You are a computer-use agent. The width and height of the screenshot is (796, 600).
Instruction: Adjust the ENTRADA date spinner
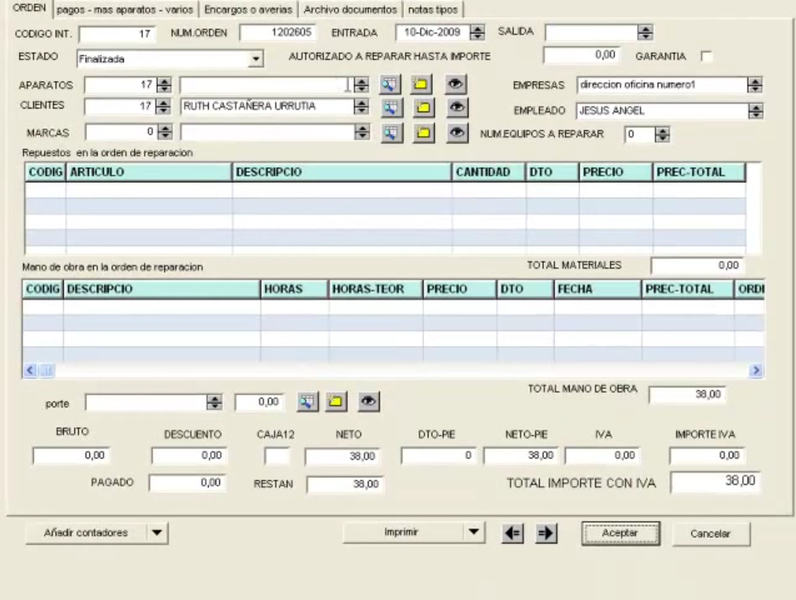[477, 33]
